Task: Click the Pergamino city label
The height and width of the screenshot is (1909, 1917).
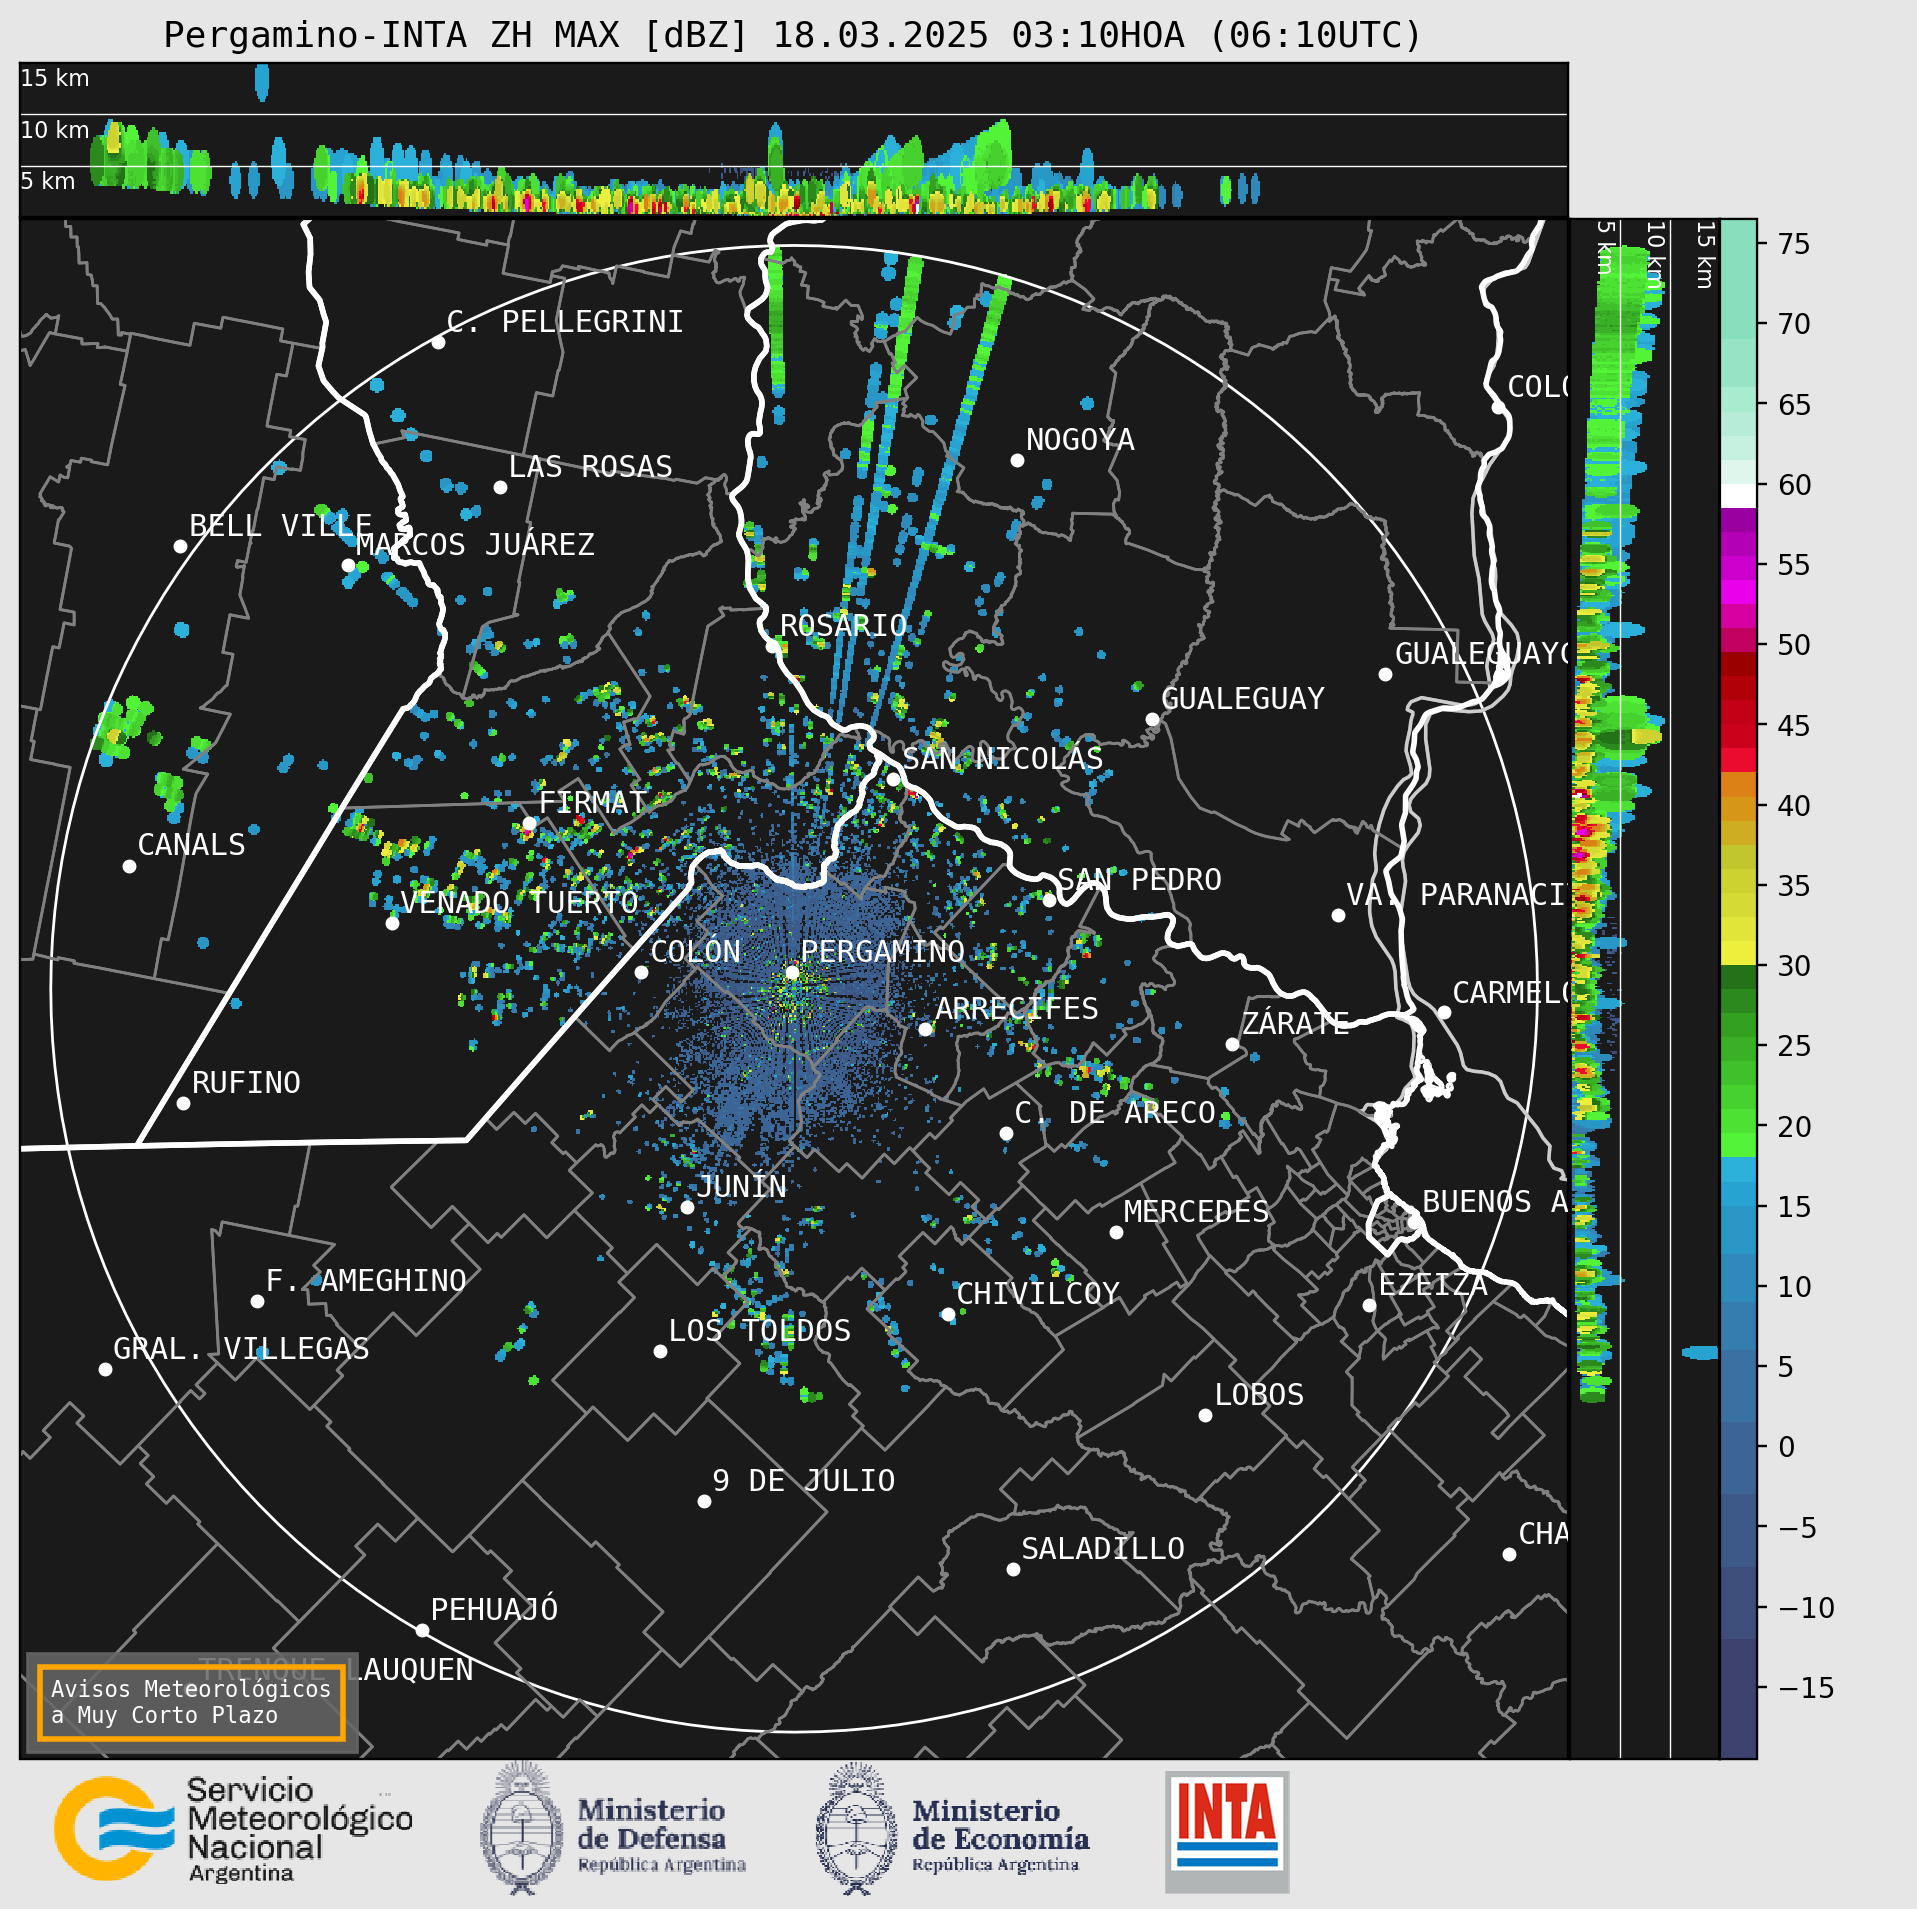Action: 883,952
